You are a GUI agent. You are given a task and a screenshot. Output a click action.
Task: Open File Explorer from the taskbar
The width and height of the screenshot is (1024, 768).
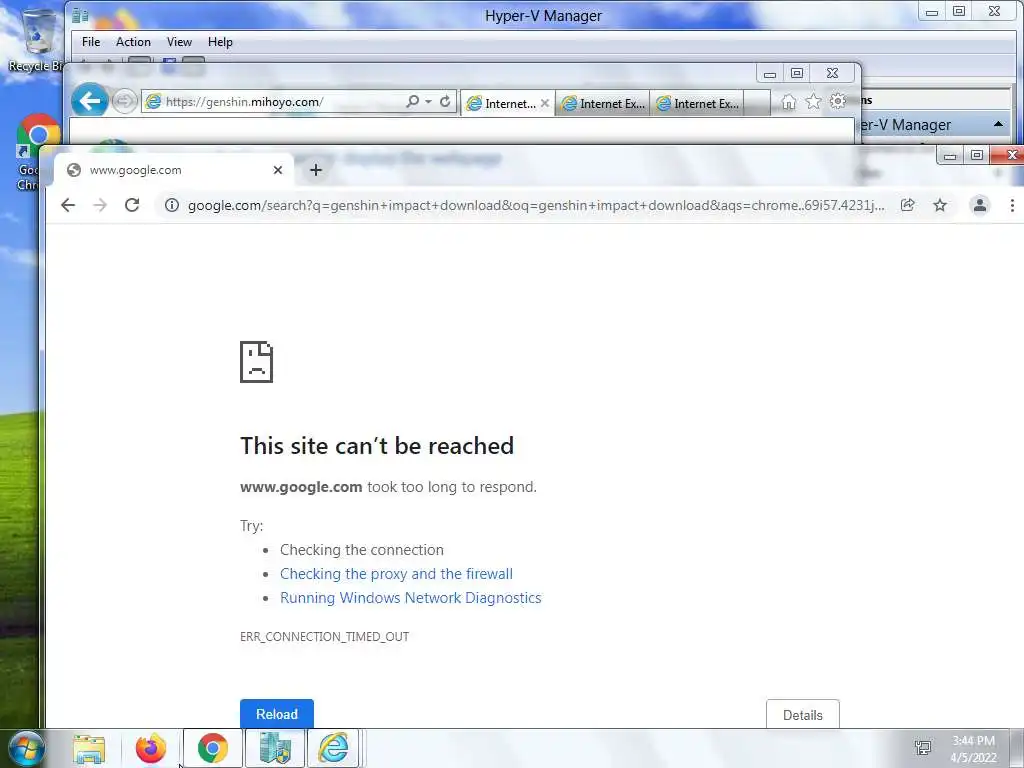coord(89,748)
